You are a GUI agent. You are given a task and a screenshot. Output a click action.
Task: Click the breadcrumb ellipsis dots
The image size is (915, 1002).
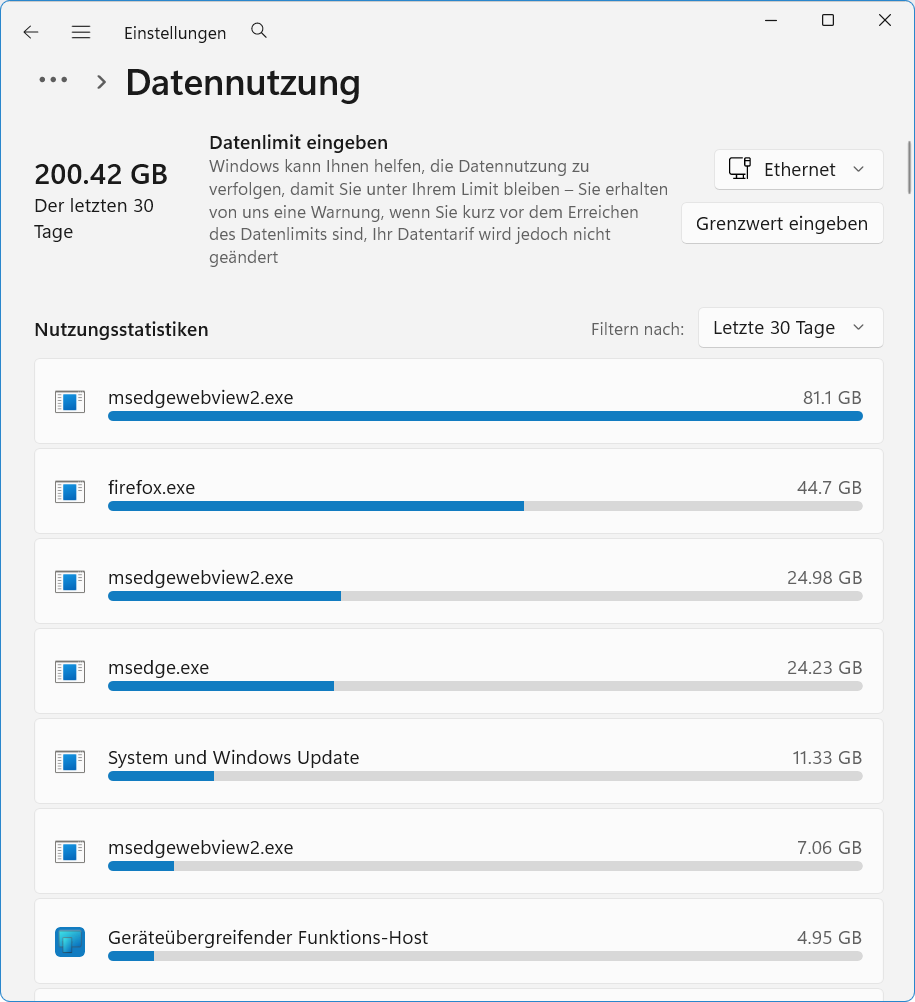(53, 80)
